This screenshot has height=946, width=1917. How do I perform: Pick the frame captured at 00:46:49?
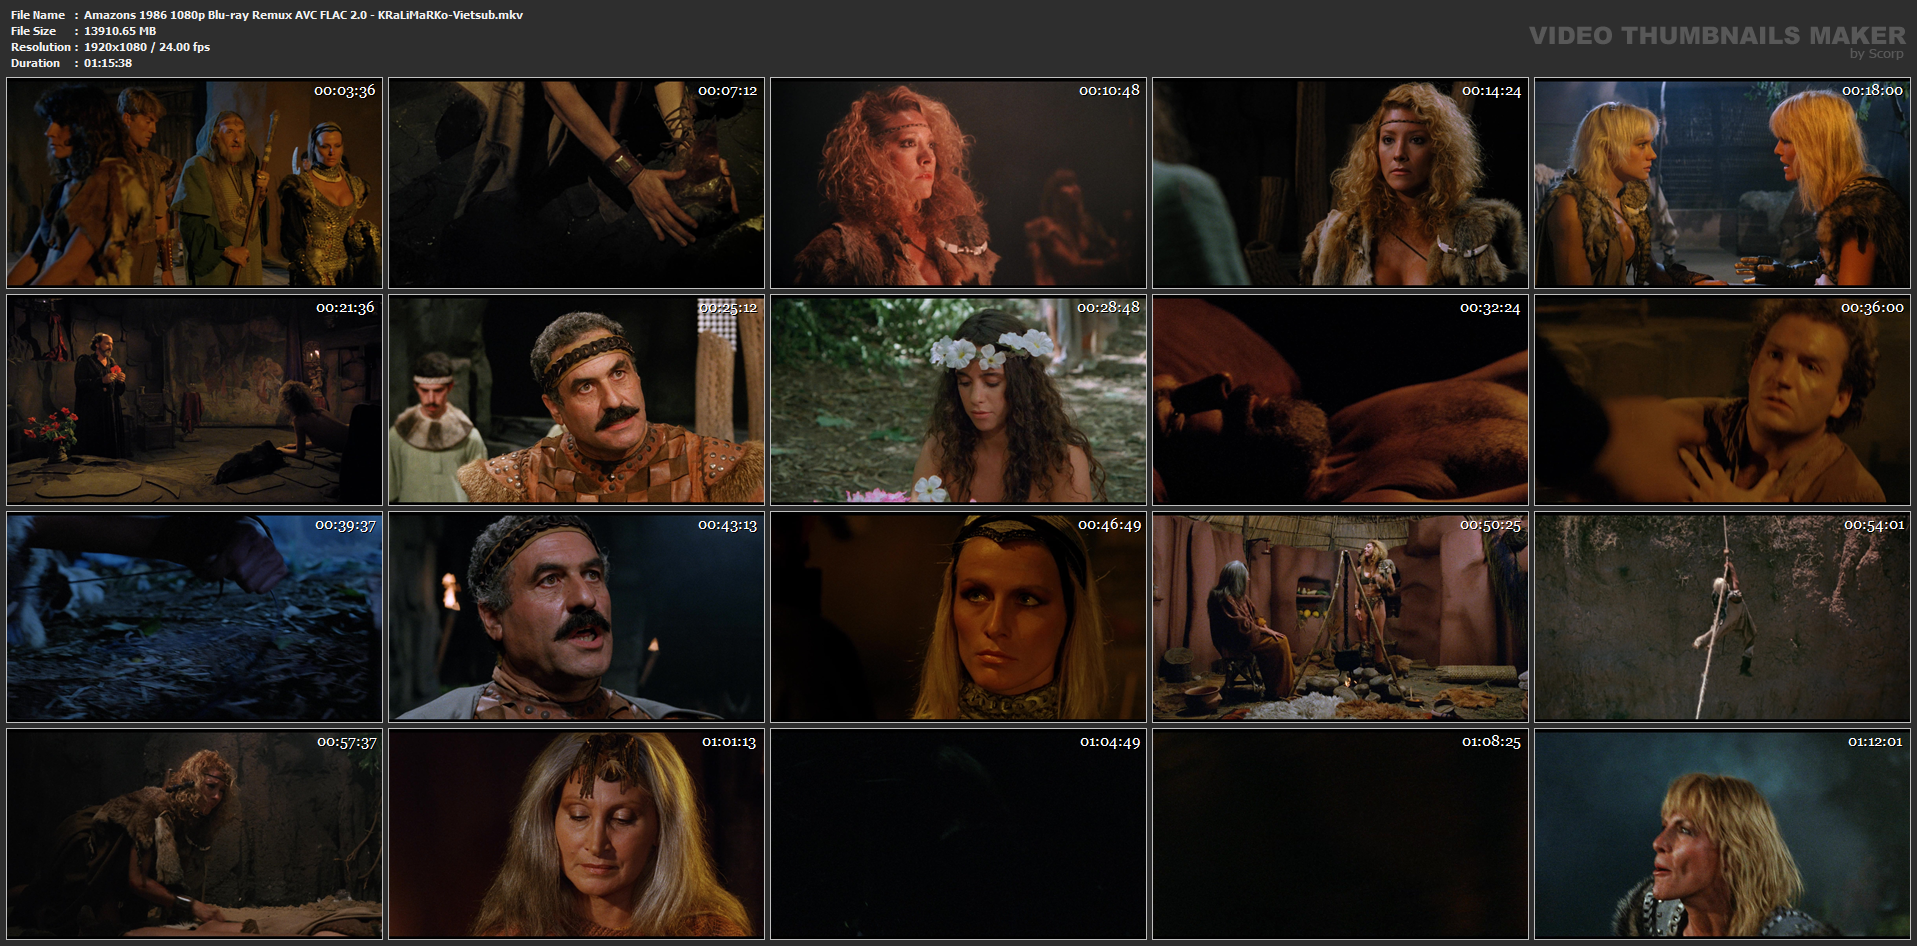[x=958, y=617]
